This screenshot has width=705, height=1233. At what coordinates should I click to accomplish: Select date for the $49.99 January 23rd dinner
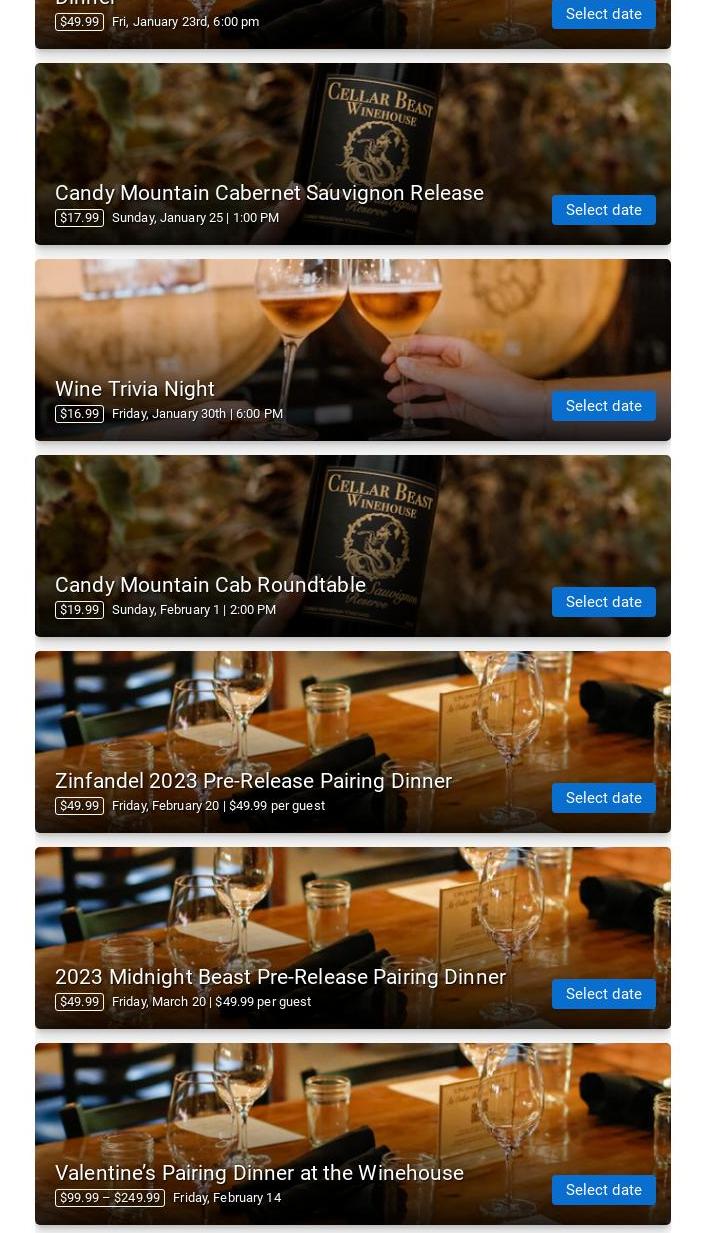(603, 14)
